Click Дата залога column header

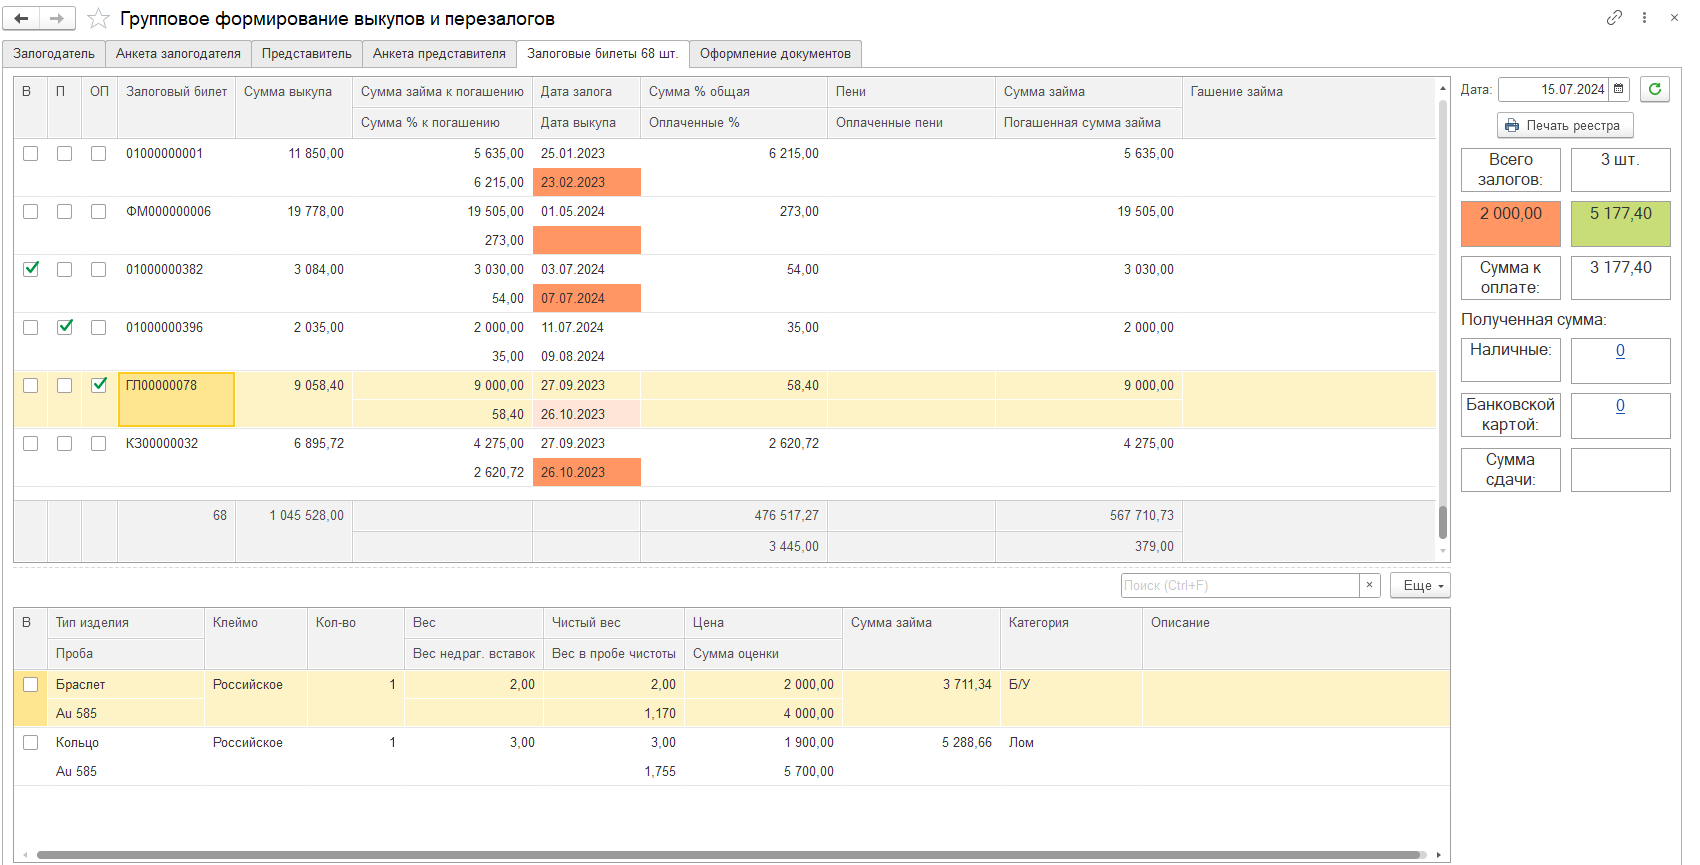click(586, 91)
